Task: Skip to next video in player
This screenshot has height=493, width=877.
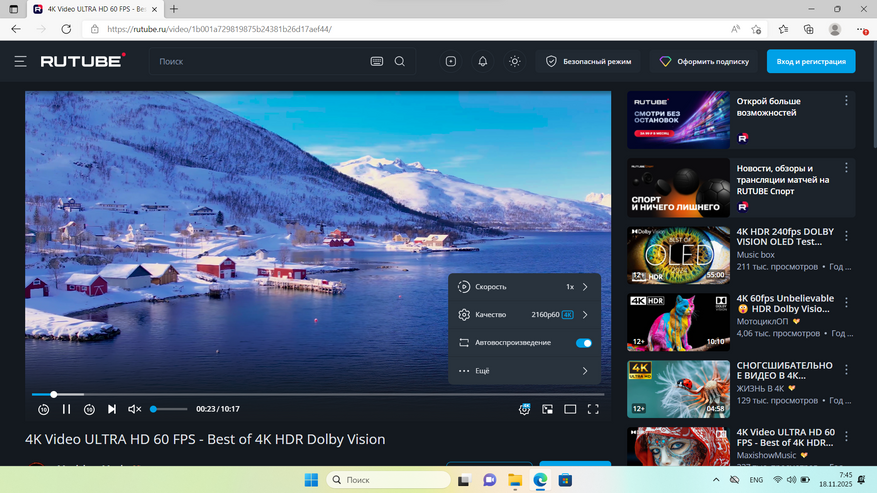Action: 112,409
